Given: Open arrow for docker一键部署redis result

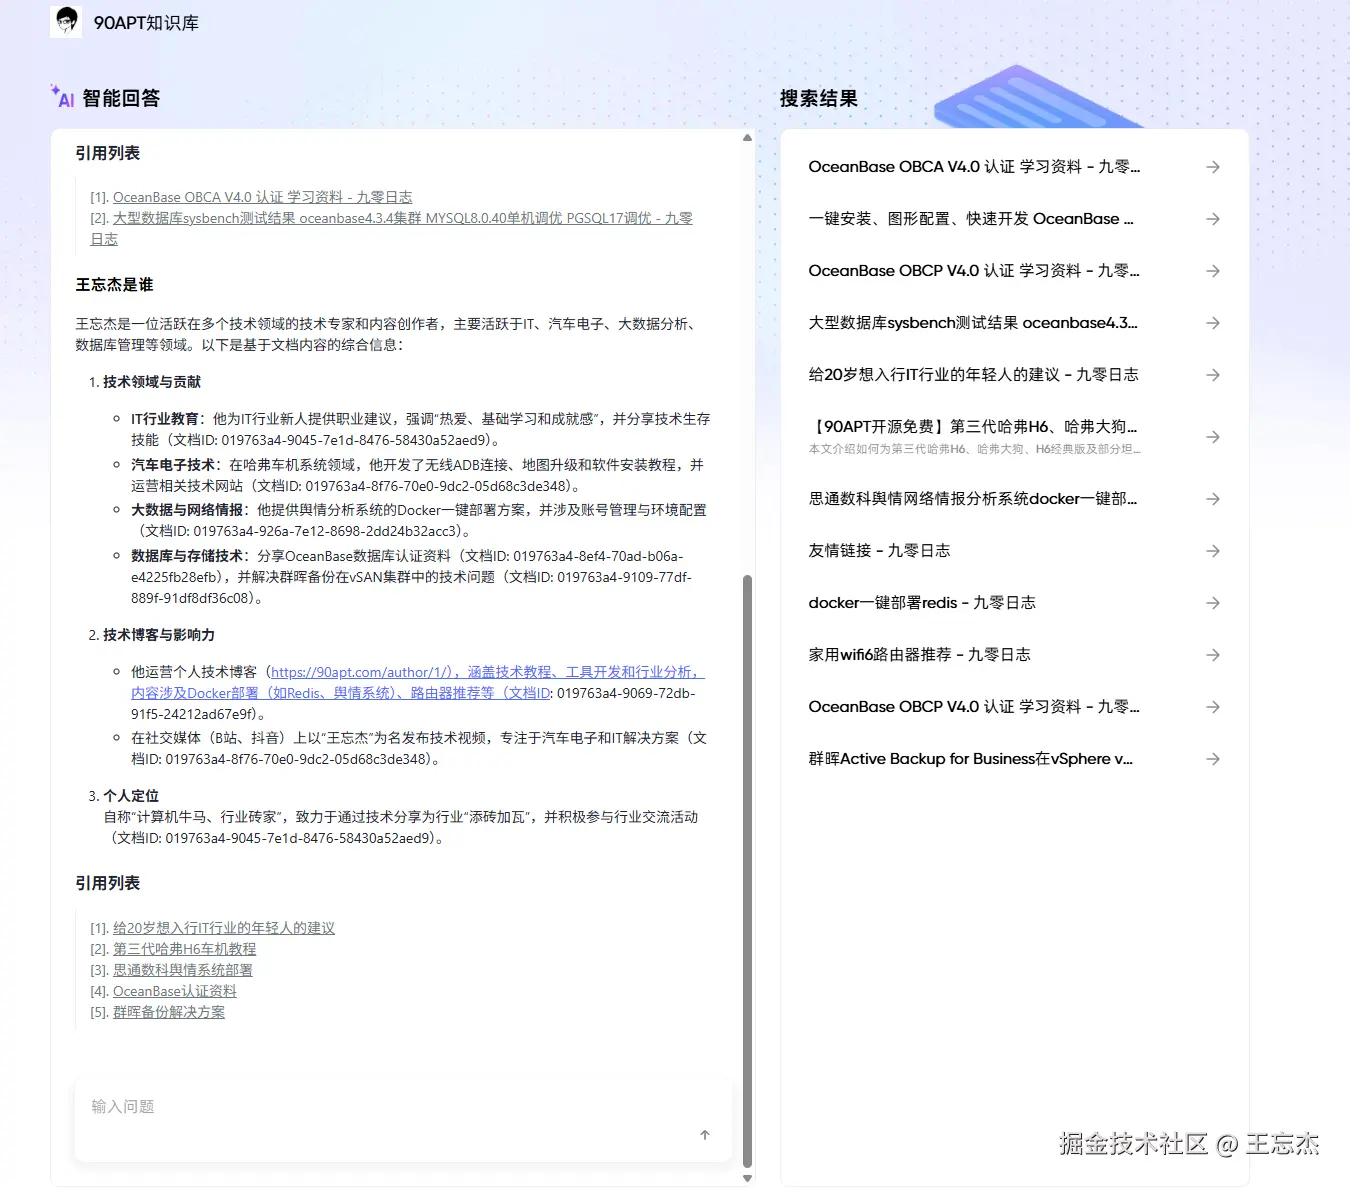Looking at the screenshot, I should click(1212, 603).
